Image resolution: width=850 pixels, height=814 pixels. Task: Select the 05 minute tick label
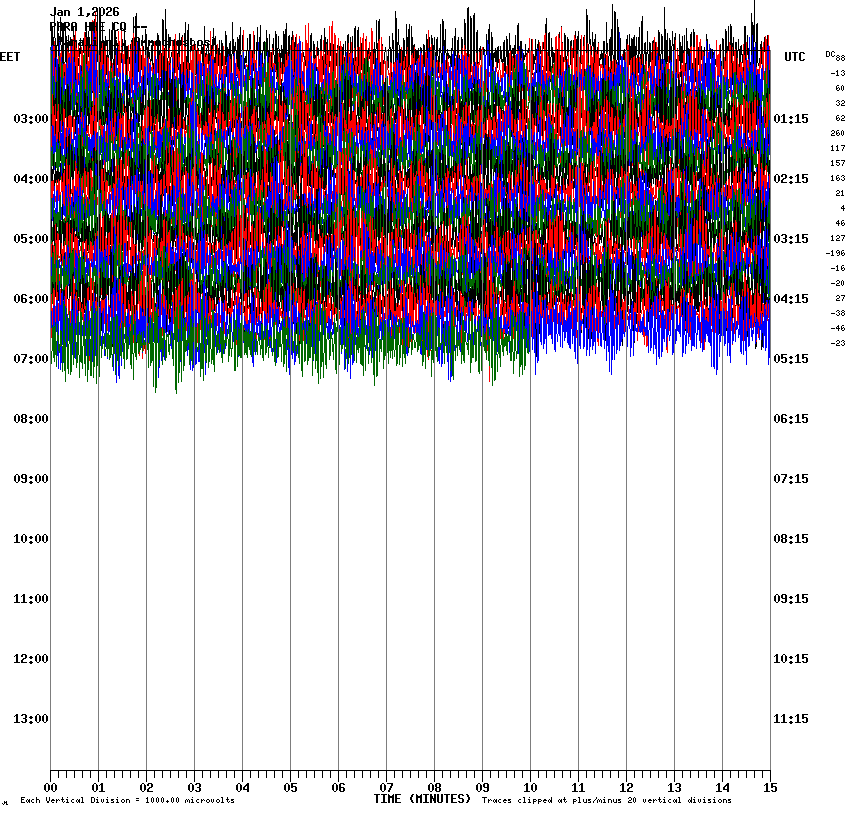pyautogui.click(x=290, y=787)
